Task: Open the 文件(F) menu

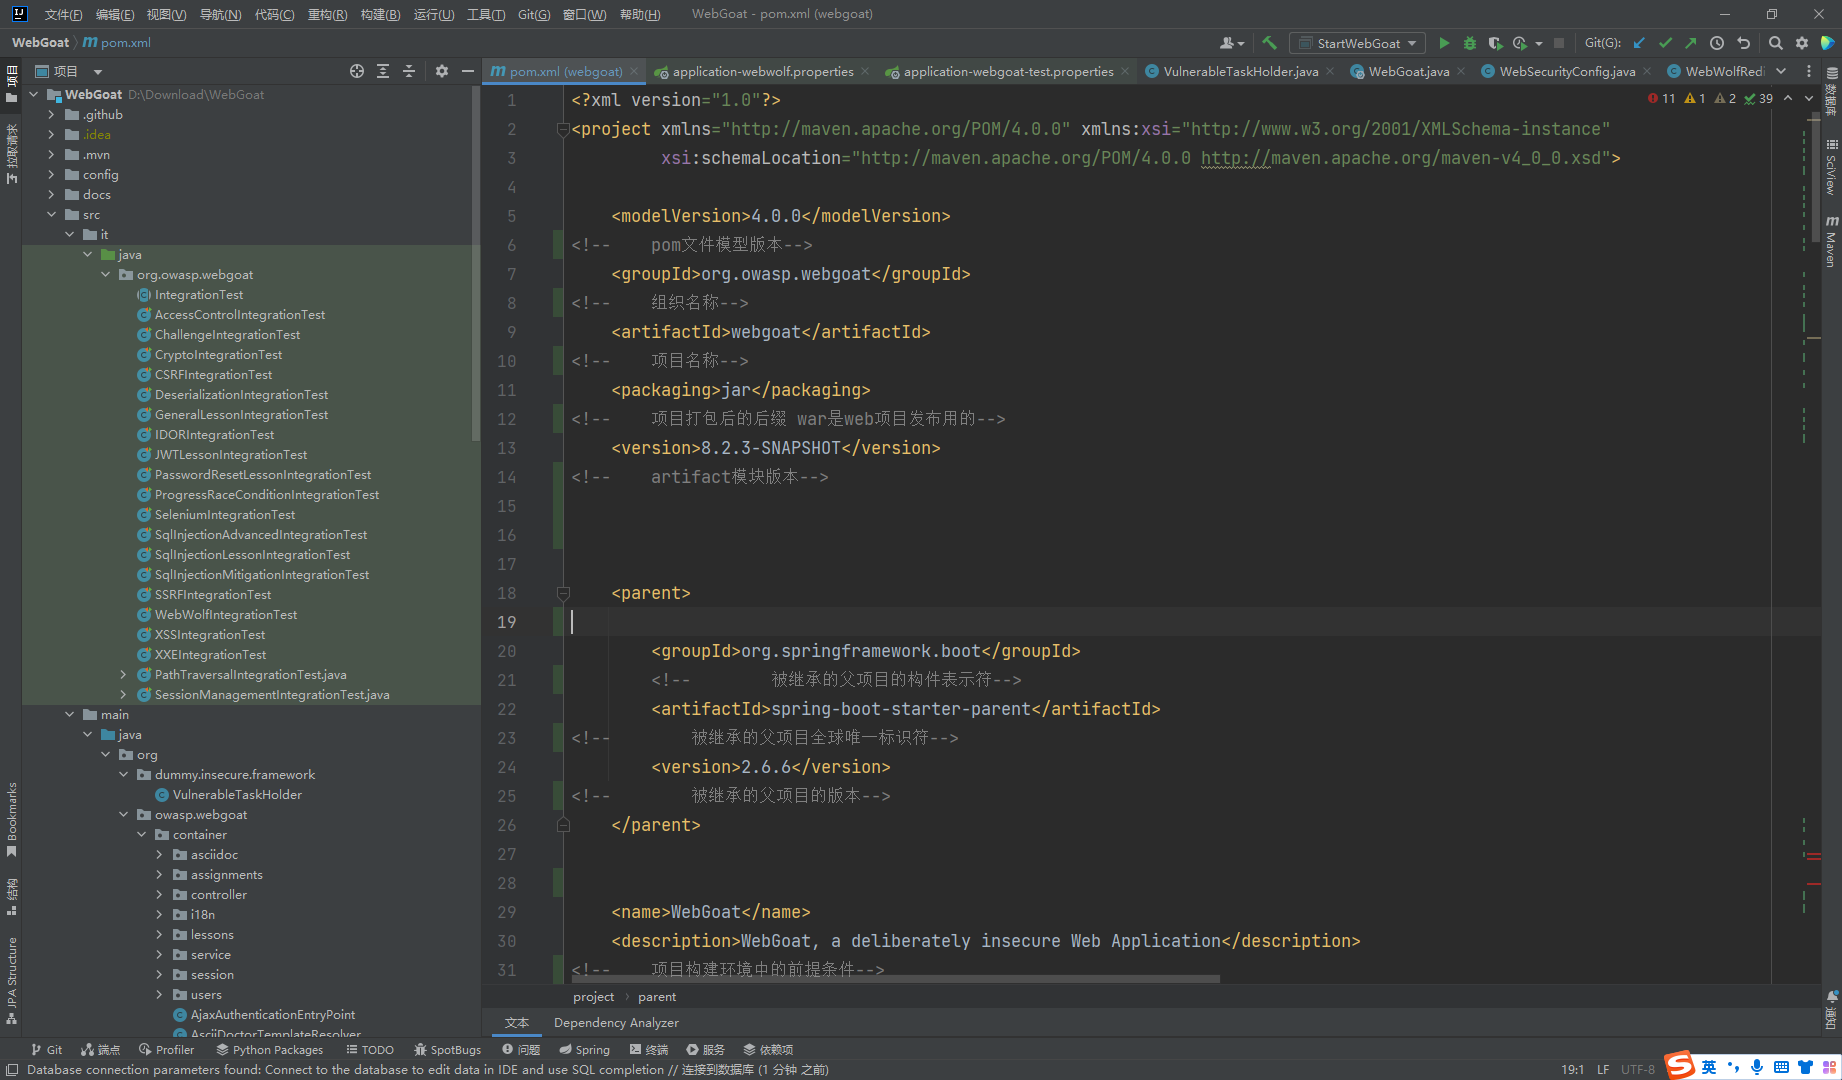Action: click(63, 14)
